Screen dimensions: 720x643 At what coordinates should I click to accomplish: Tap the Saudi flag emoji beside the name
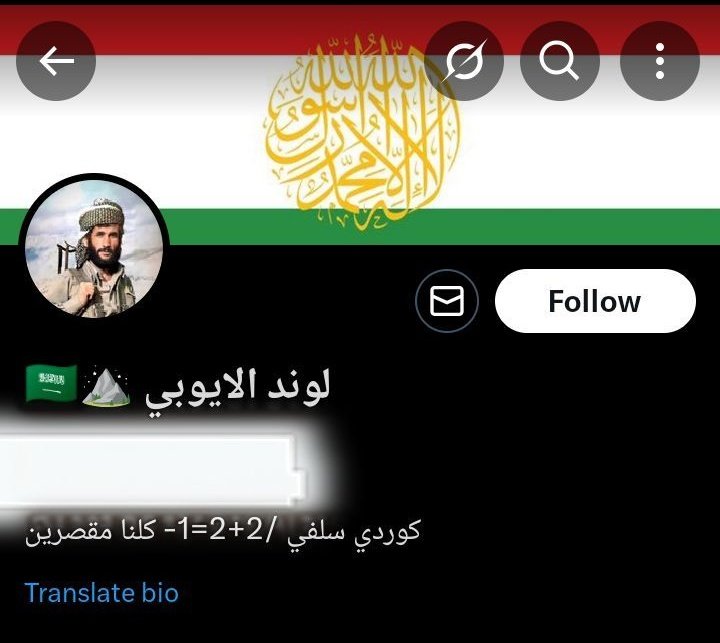coord(51,383)
